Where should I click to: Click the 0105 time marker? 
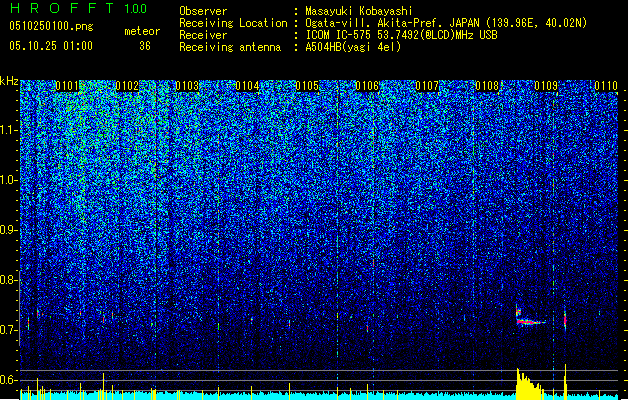(x=307, y=86)
